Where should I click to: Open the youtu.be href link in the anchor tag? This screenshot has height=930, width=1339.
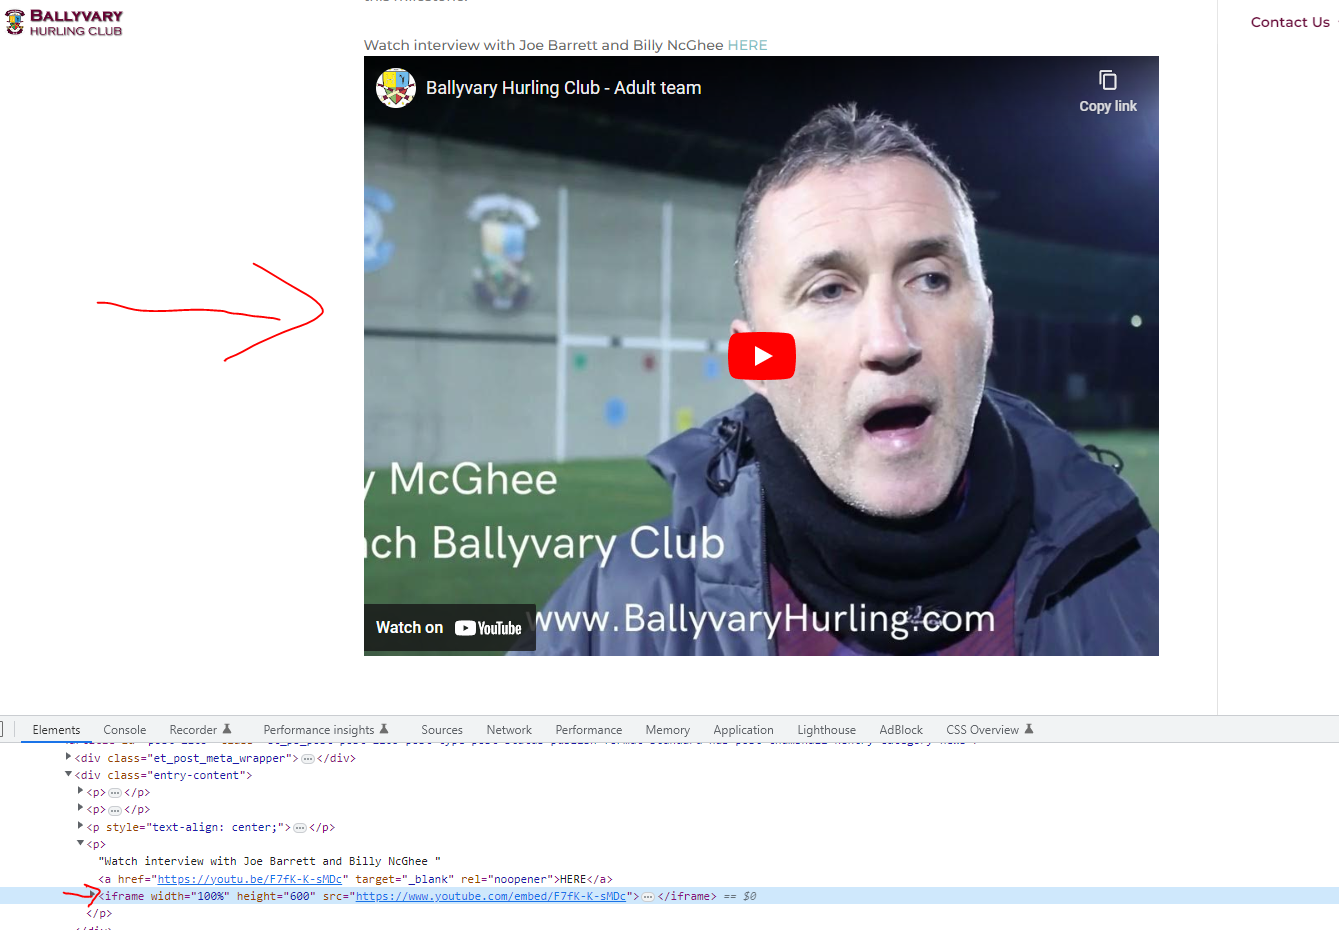click(x=250, y=879)
